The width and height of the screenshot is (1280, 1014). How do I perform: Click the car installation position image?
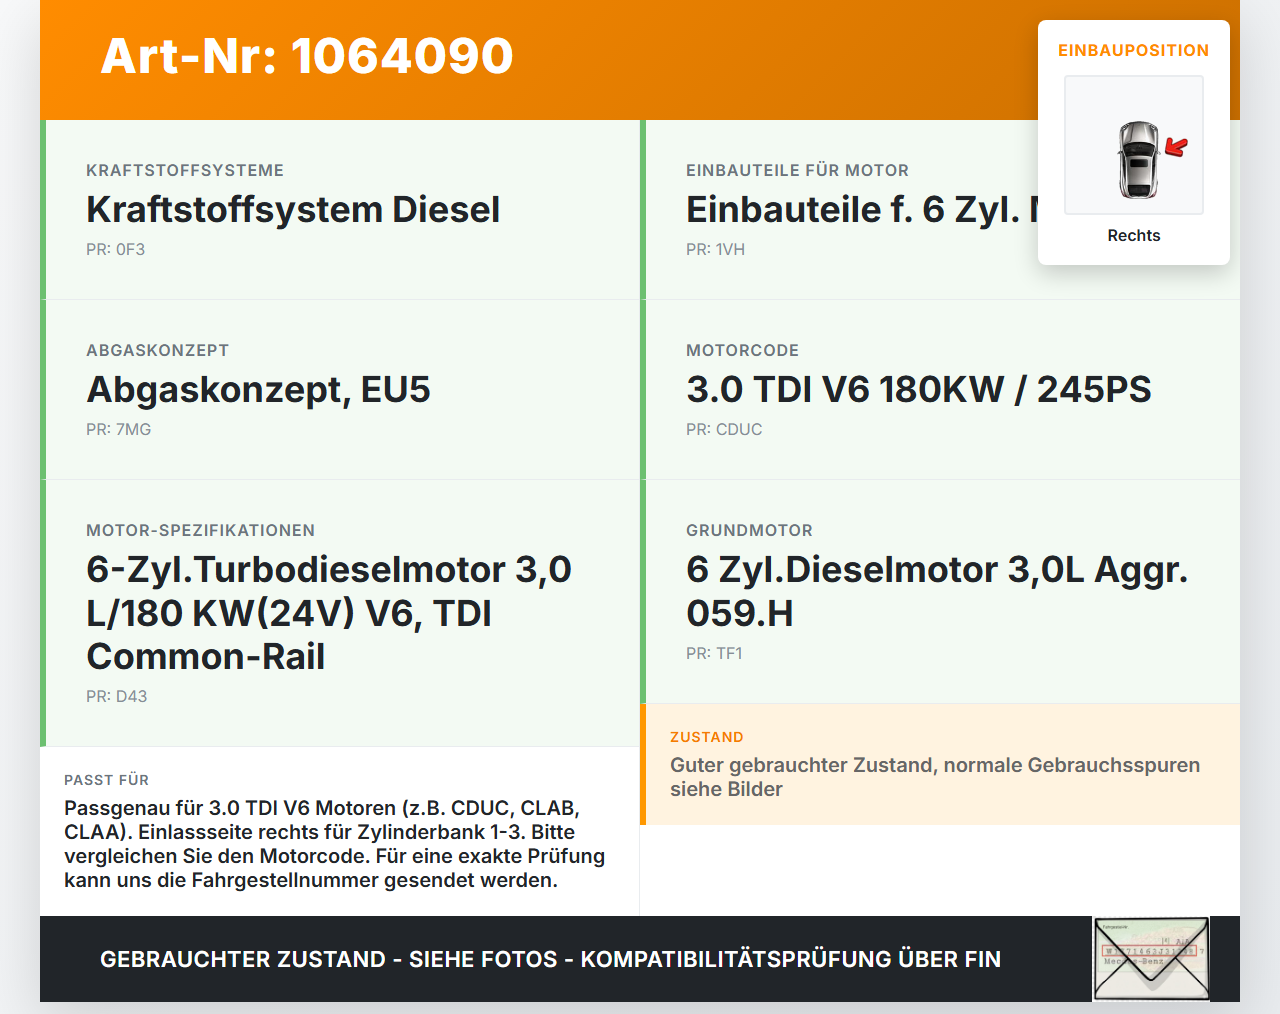(x=1134, y=145)
